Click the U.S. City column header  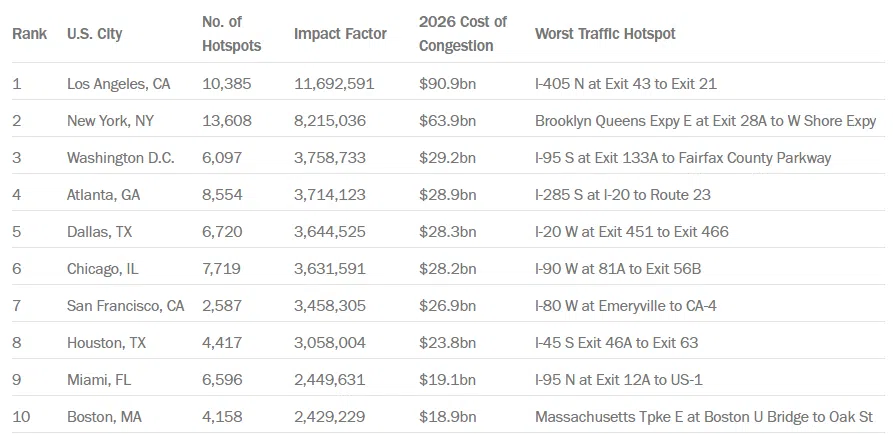tap(95, 34)
